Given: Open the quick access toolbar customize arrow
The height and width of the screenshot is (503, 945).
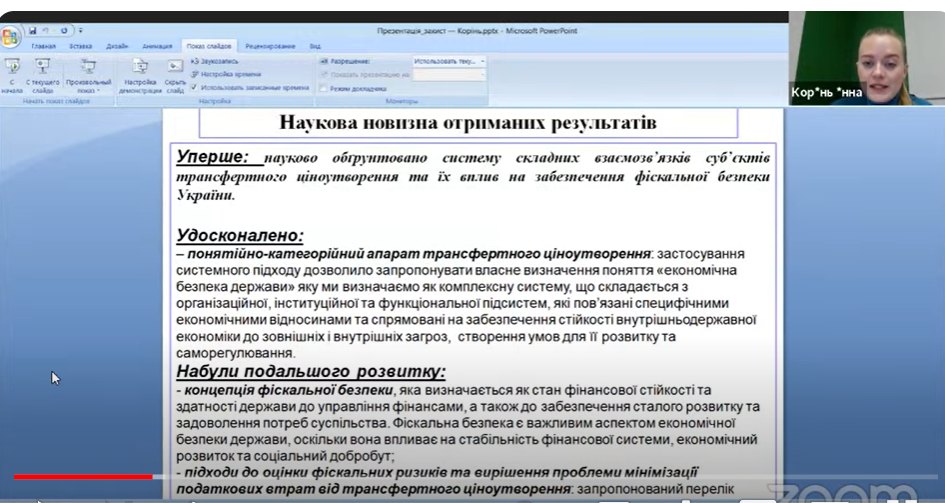Looking at the screenshot, I should tap(81, 30).
